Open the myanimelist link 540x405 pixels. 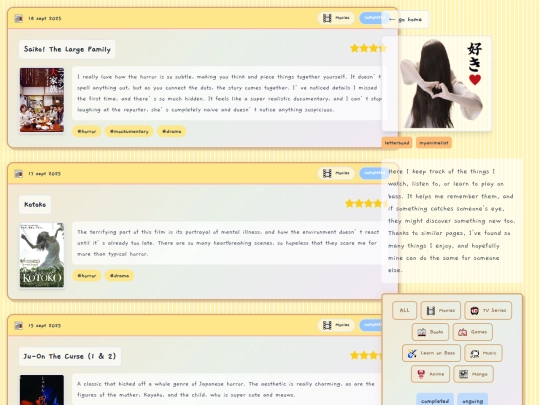click(434, 143)
